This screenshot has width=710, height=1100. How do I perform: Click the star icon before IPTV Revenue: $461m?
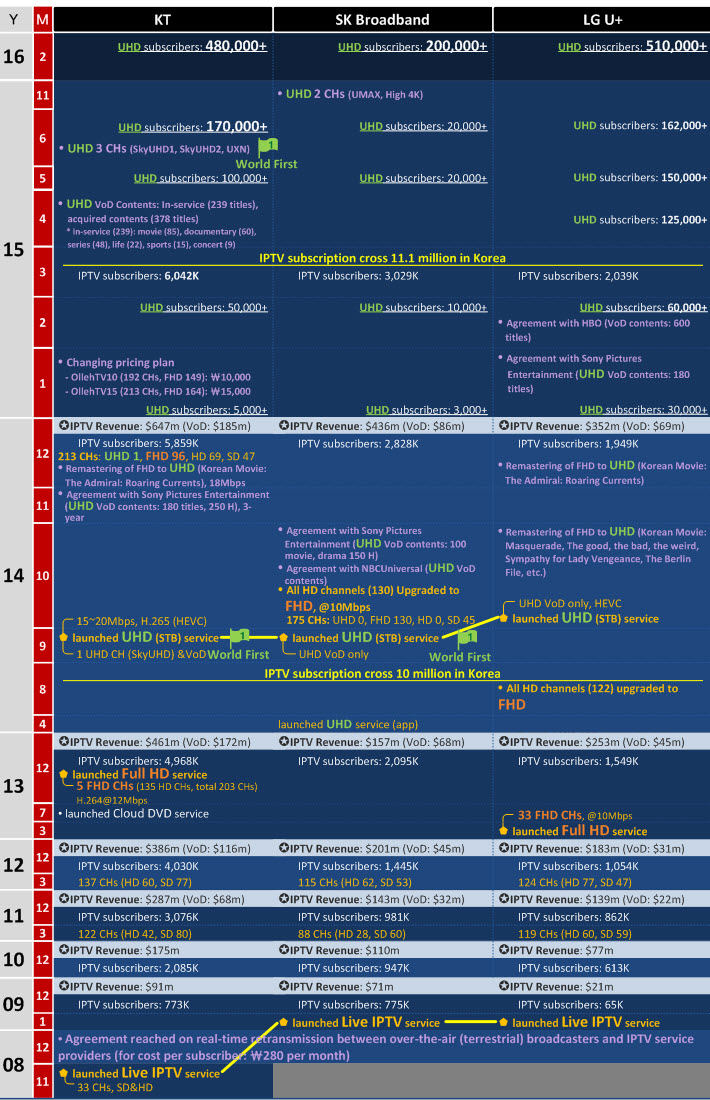click(x=64, y=742)
